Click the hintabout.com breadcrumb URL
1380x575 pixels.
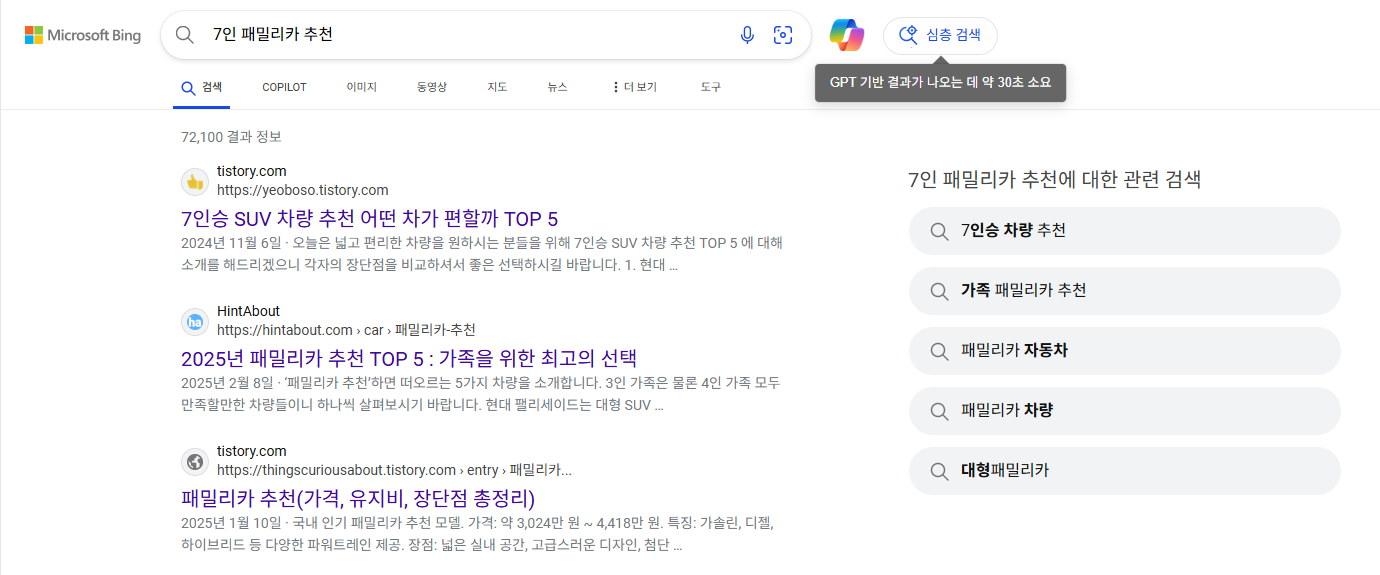346,330
